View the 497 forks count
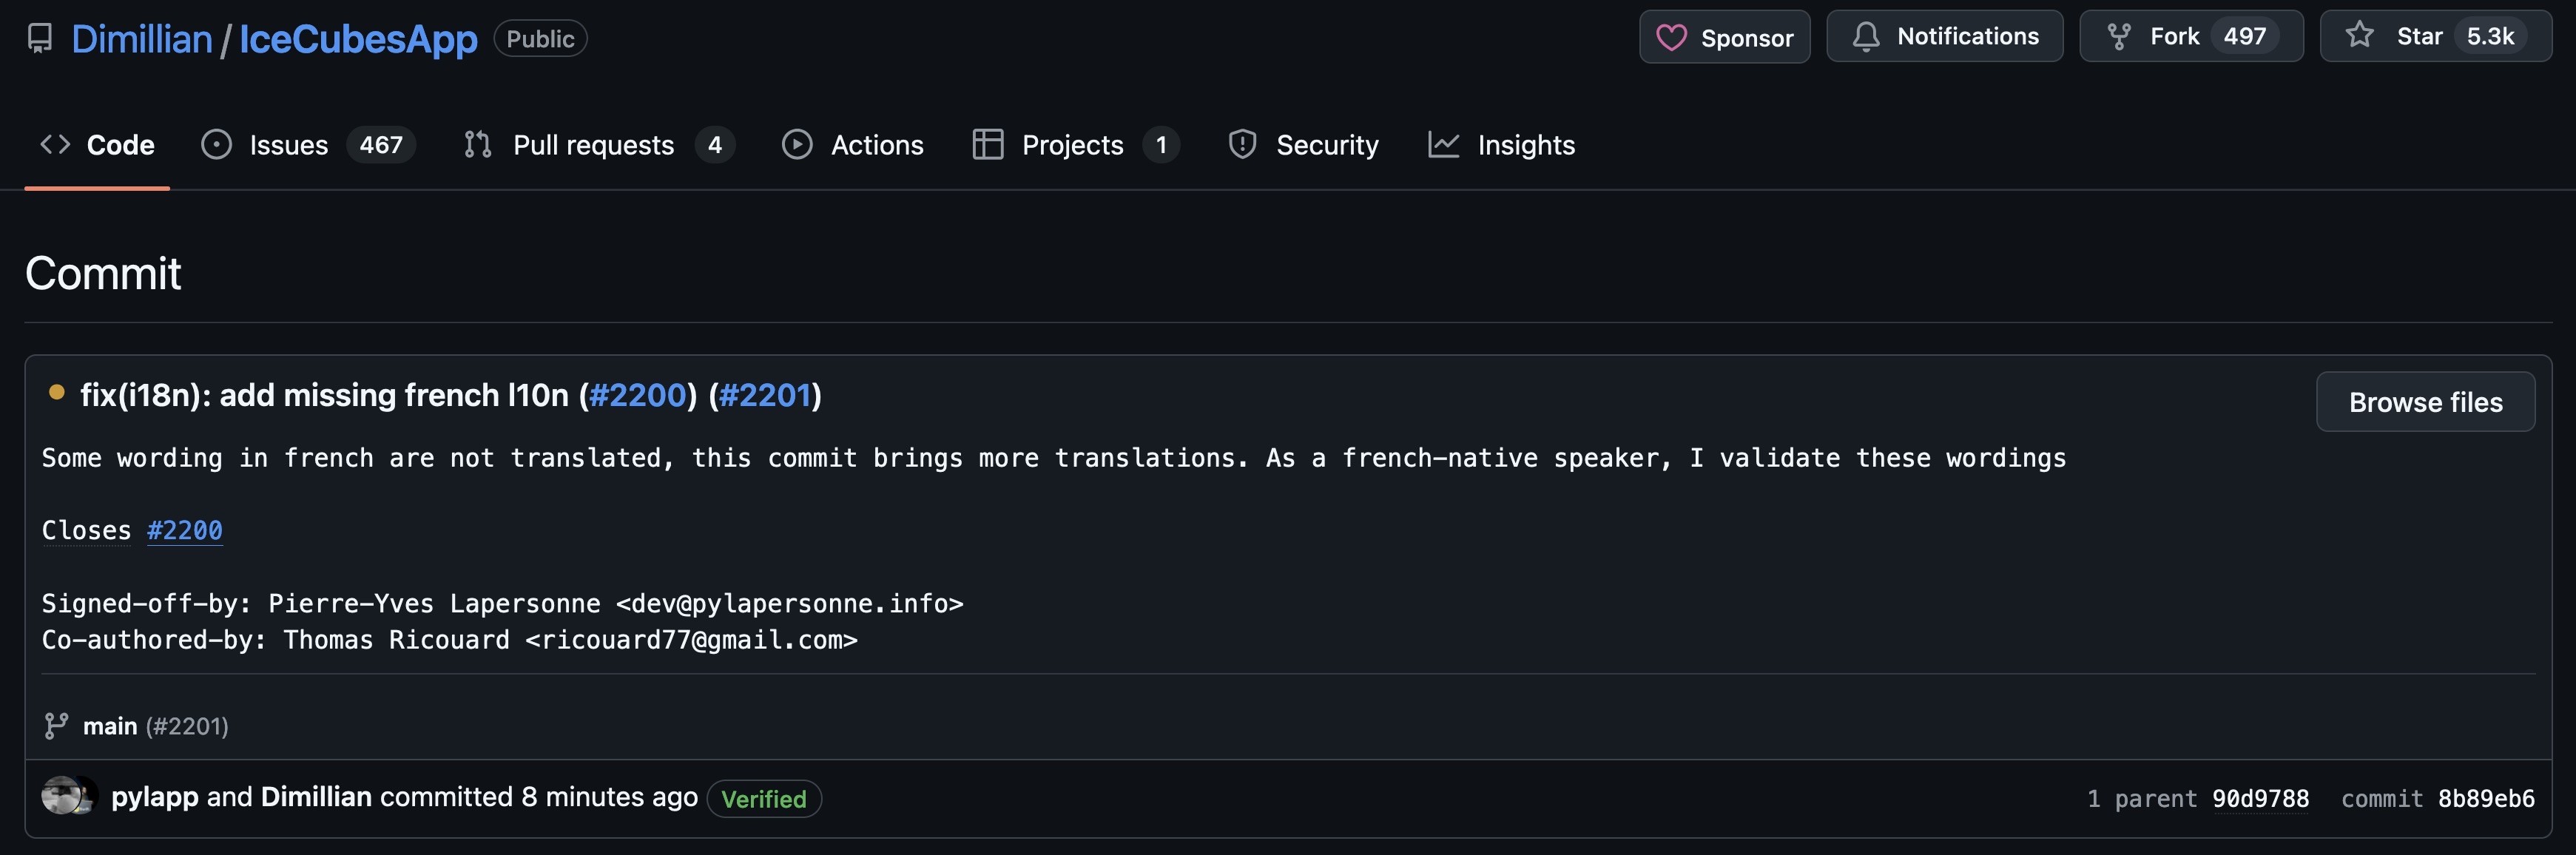The height and width of the screenshot is (855, 2576). tap(2245, 37)
